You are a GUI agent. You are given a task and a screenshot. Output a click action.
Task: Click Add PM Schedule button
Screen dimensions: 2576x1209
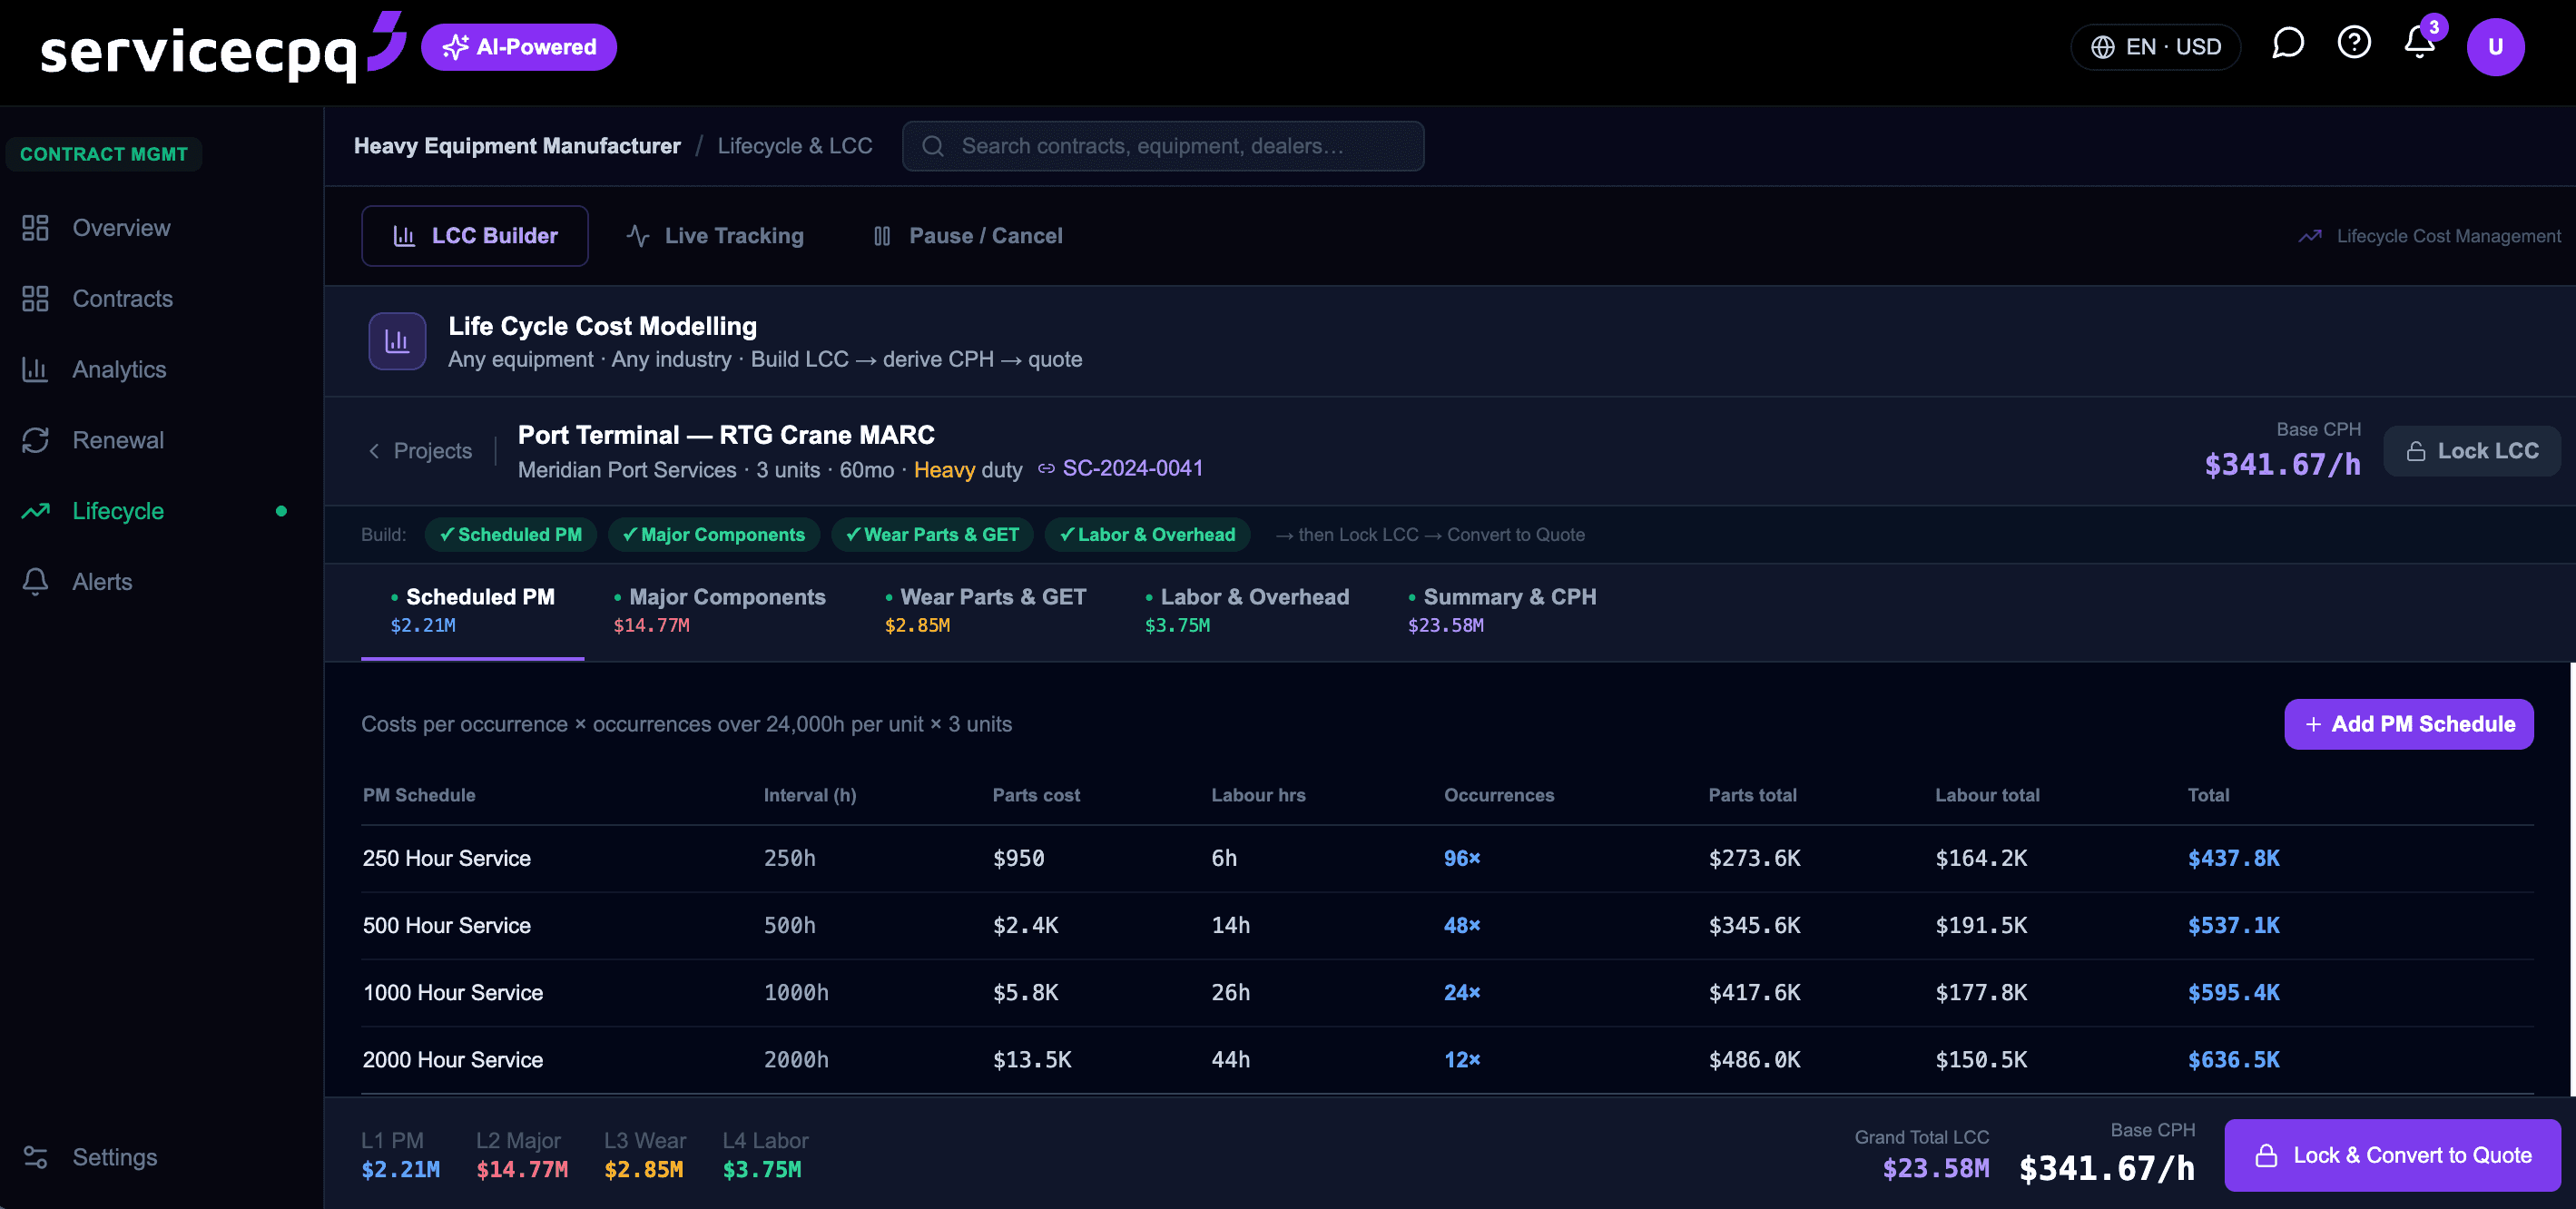click(x=2408, y=724)
